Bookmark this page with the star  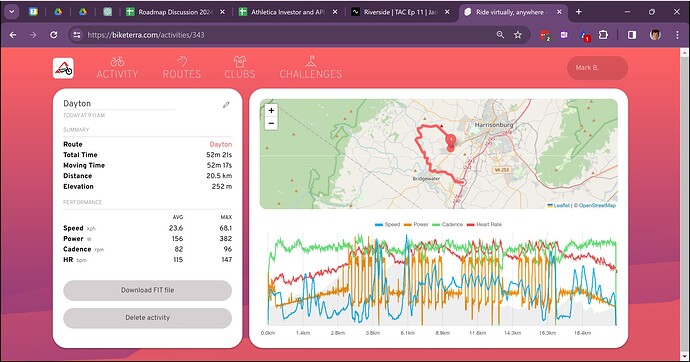point(518,35)
